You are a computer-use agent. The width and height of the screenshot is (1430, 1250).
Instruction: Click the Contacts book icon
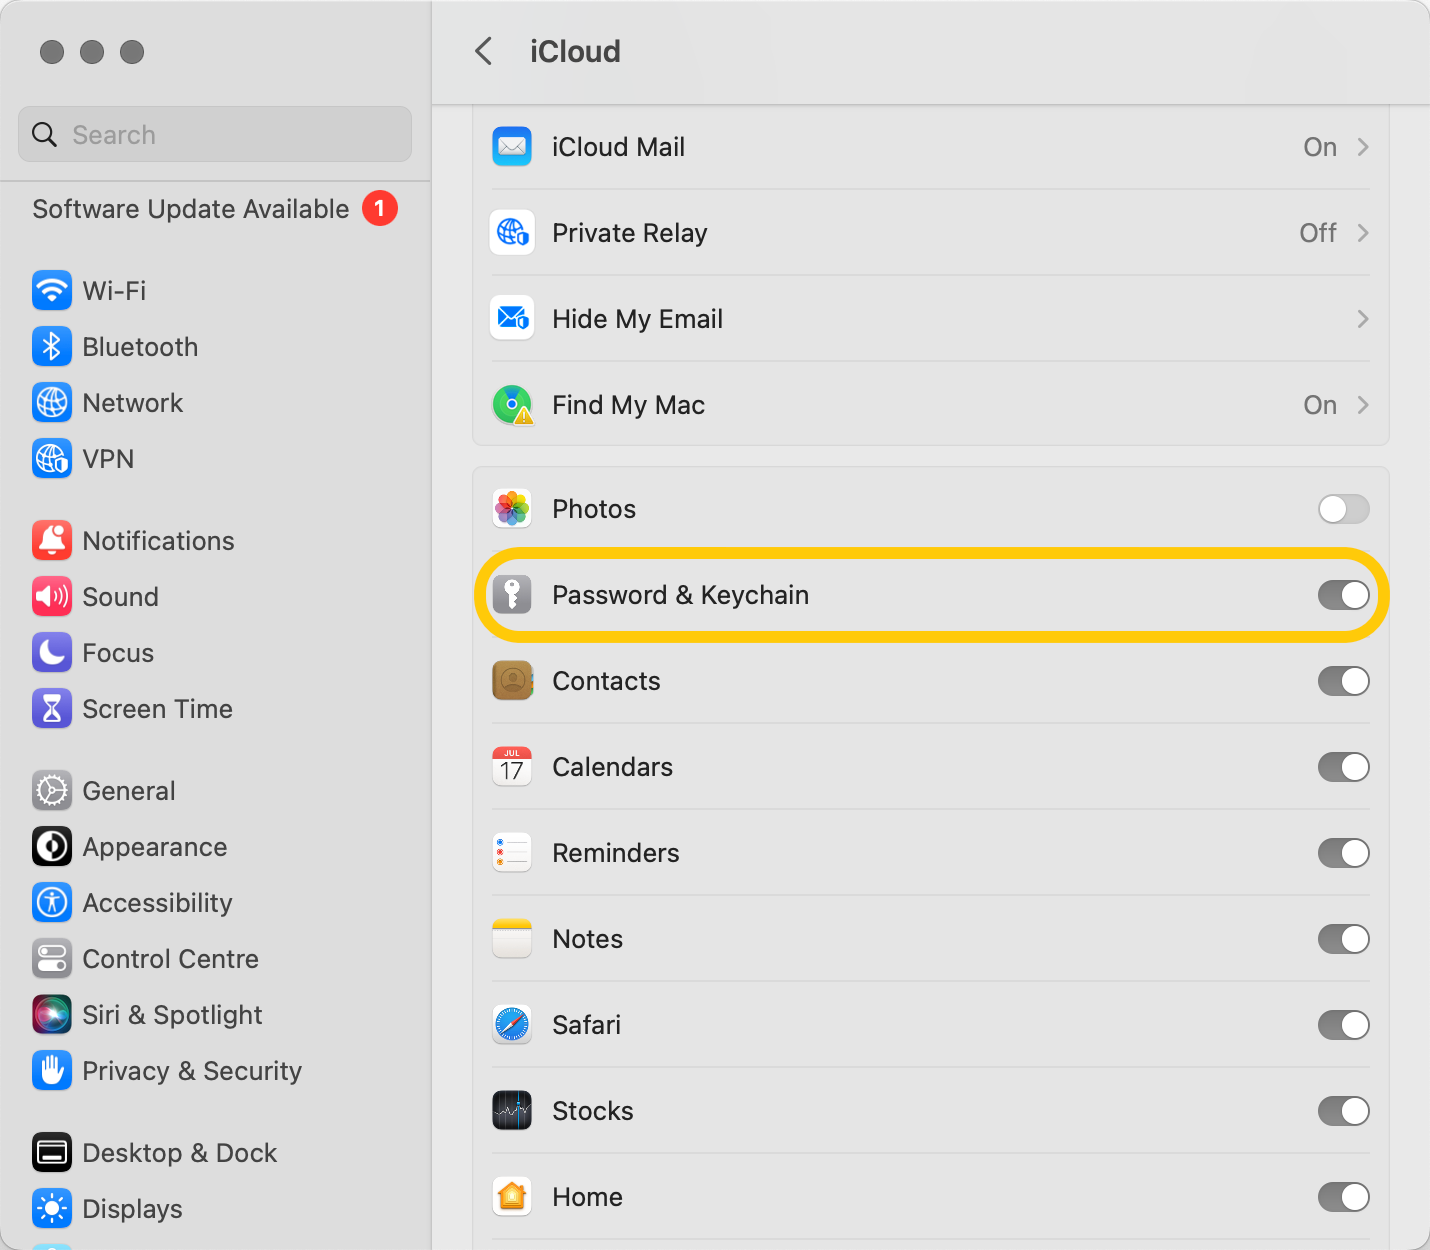pos(512,681)
